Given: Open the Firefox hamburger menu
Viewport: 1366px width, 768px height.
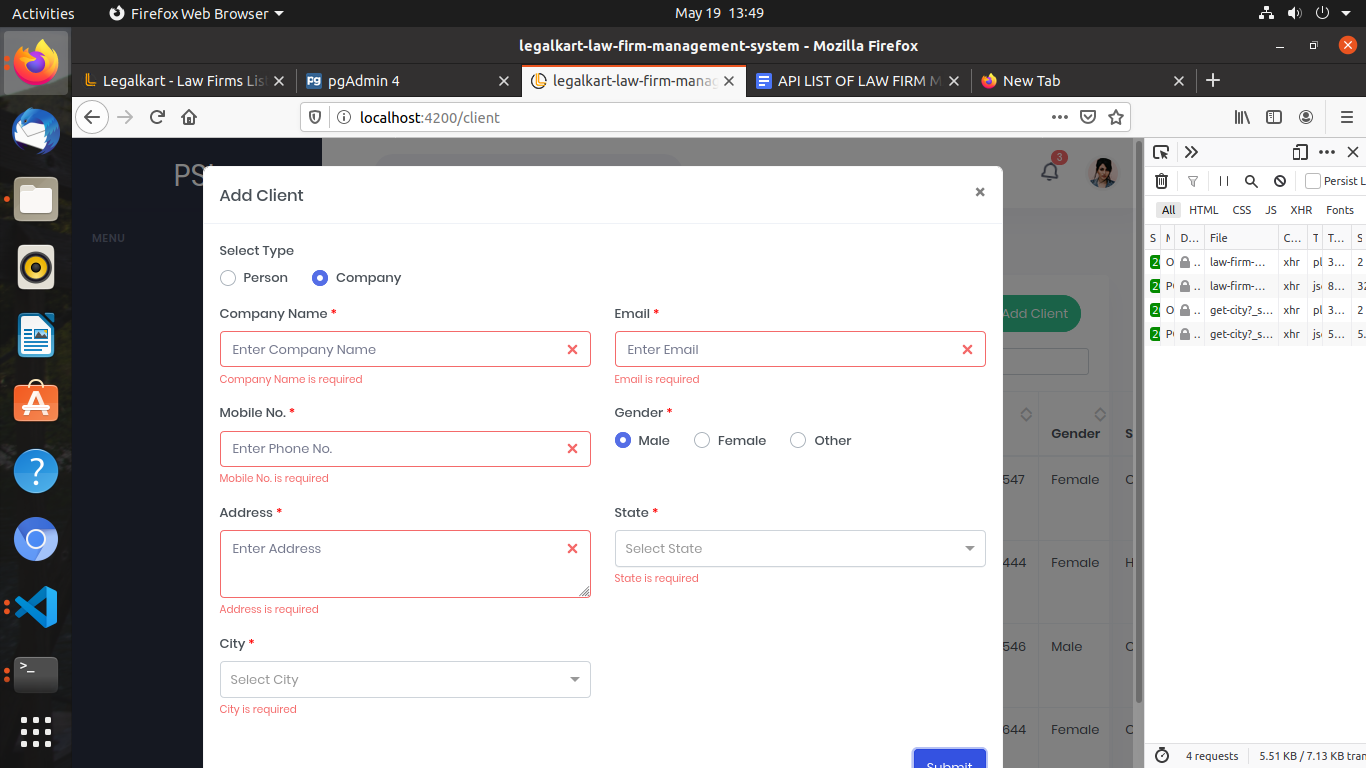Looking at the screenshot, I should [1346, 117].
